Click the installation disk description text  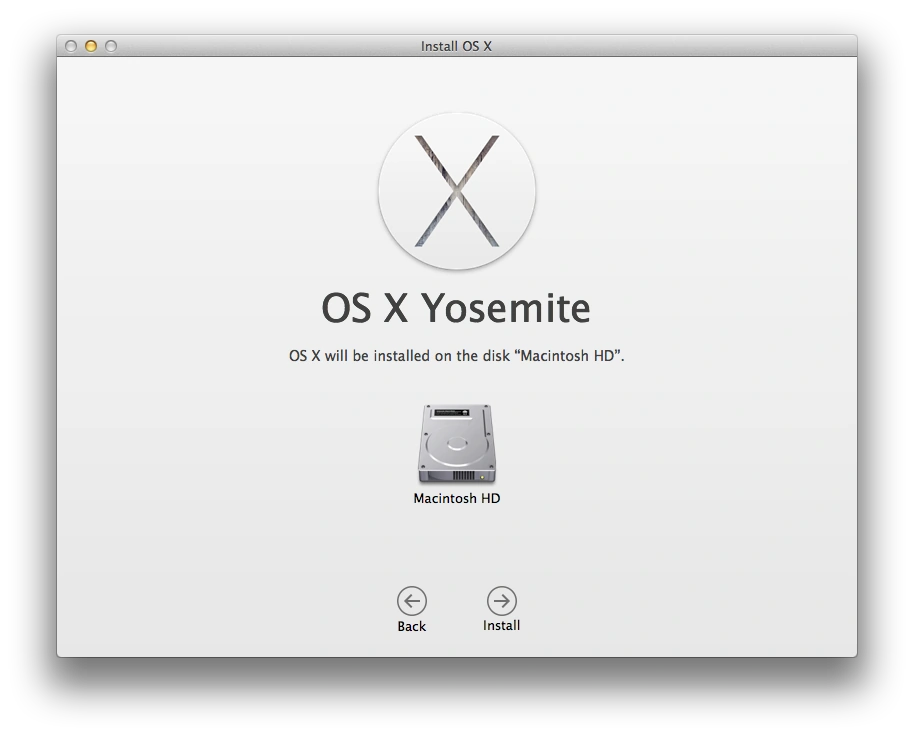(x=456, y=355)
